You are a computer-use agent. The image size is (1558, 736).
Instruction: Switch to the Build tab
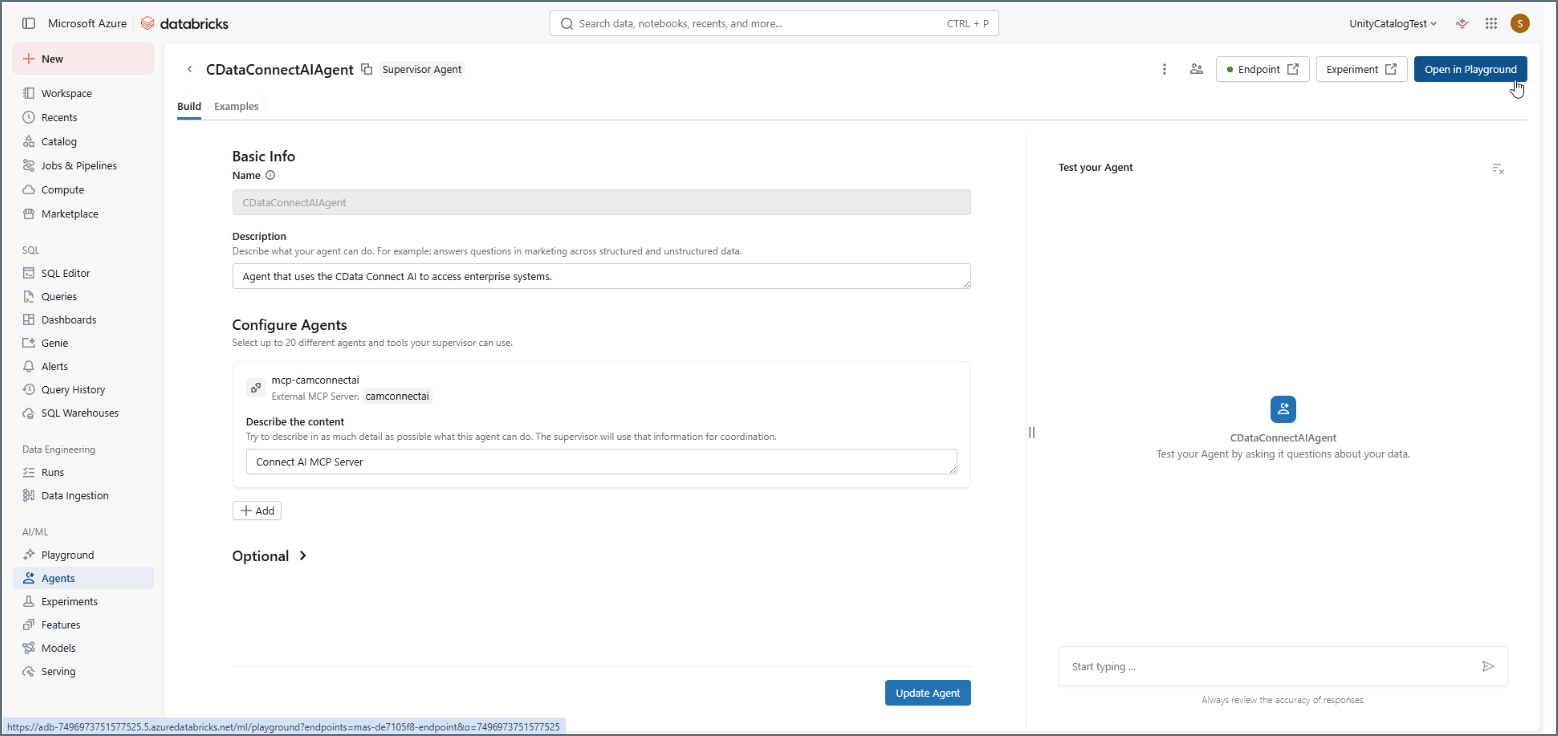(x=189, y=106)
